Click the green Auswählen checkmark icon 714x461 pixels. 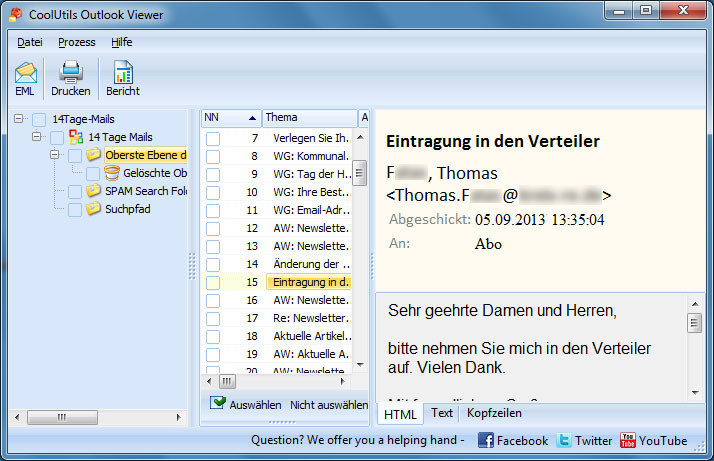[217, 404]
